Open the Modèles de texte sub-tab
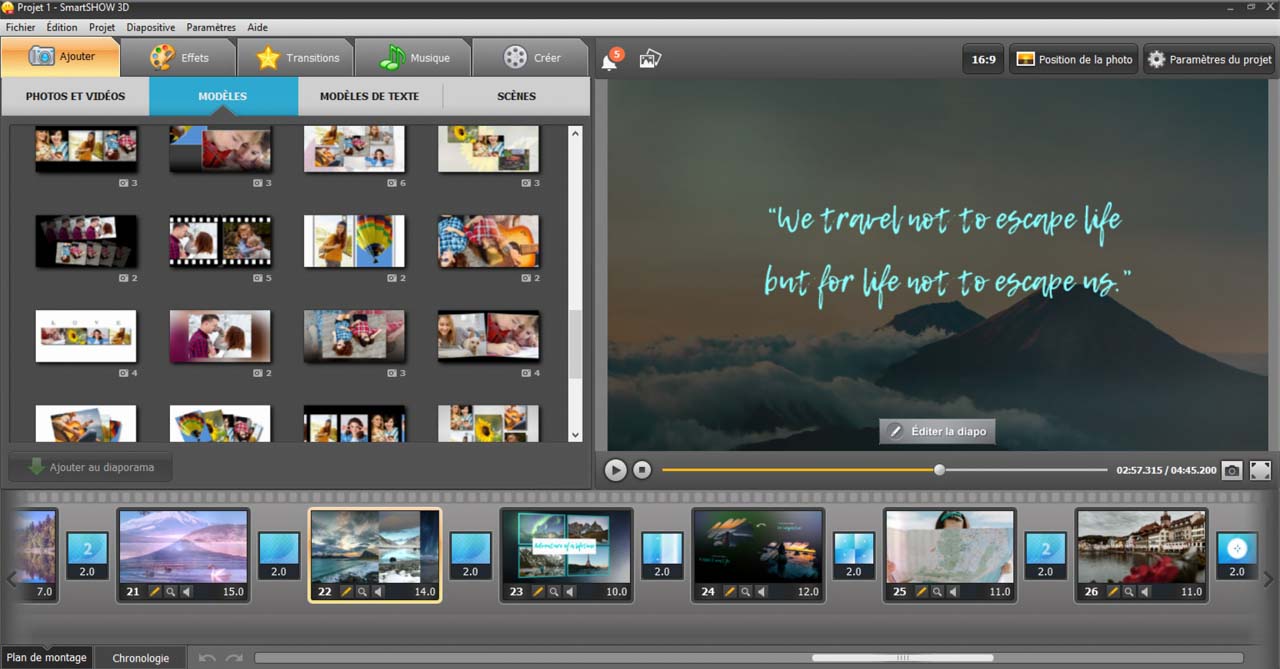 coord(369,96)
